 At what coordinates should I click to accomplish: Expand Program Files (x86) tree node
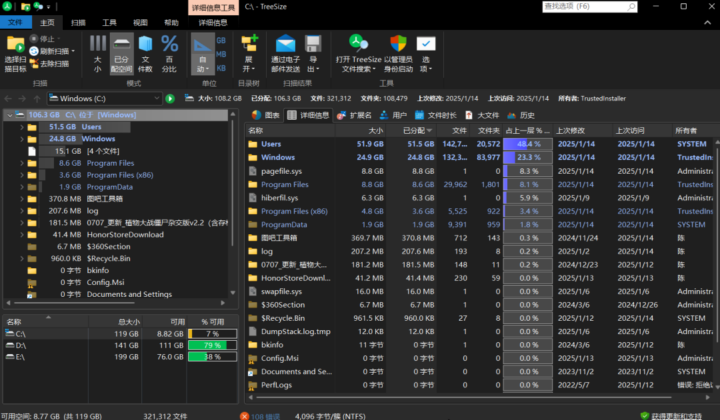22,175
